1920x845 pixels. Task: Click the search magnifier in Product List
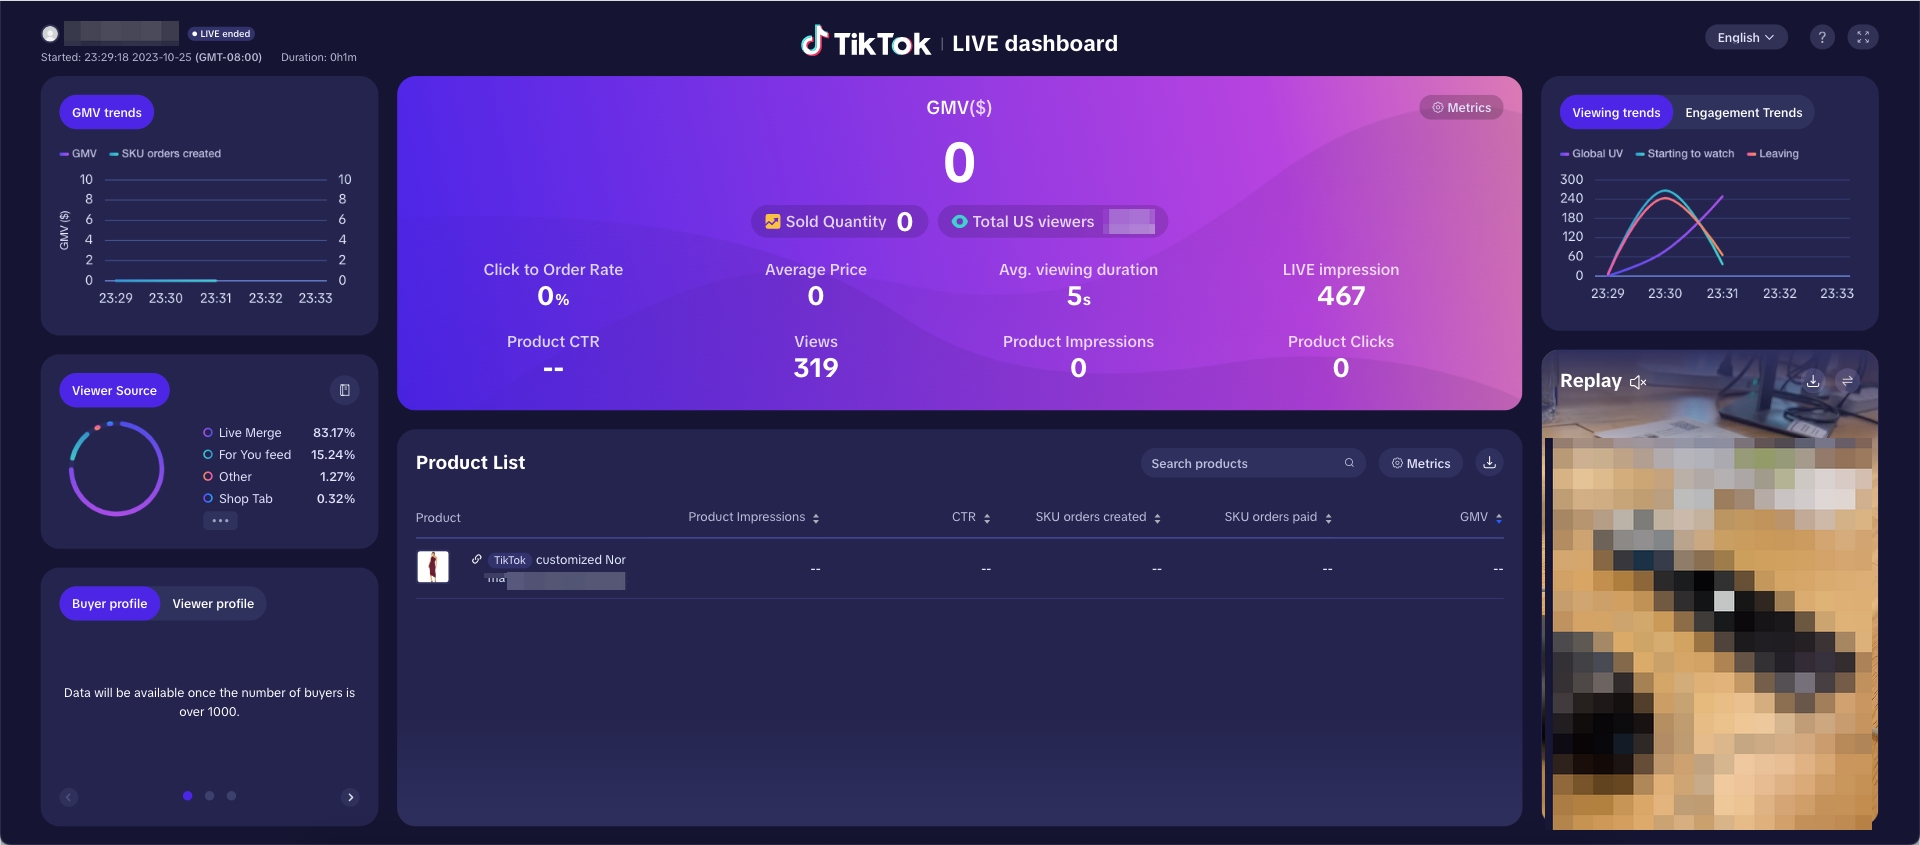click(x=1349, y=463)
